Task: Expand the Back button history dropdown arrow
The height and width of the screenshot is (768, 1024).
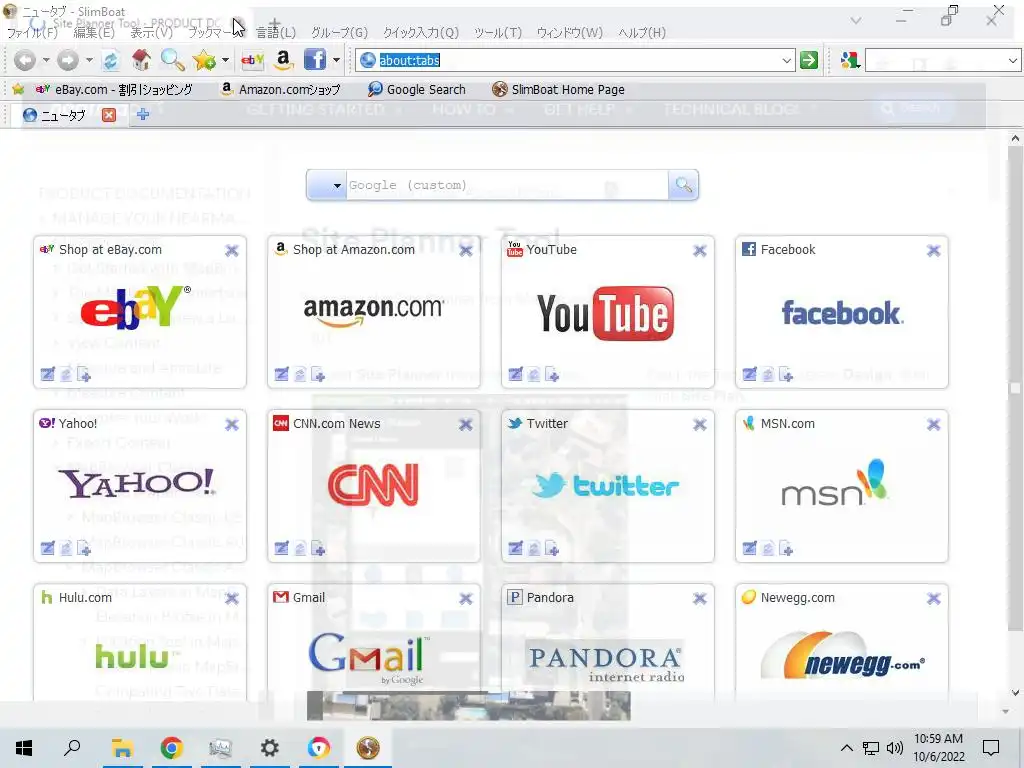Action: pos(46,61)
